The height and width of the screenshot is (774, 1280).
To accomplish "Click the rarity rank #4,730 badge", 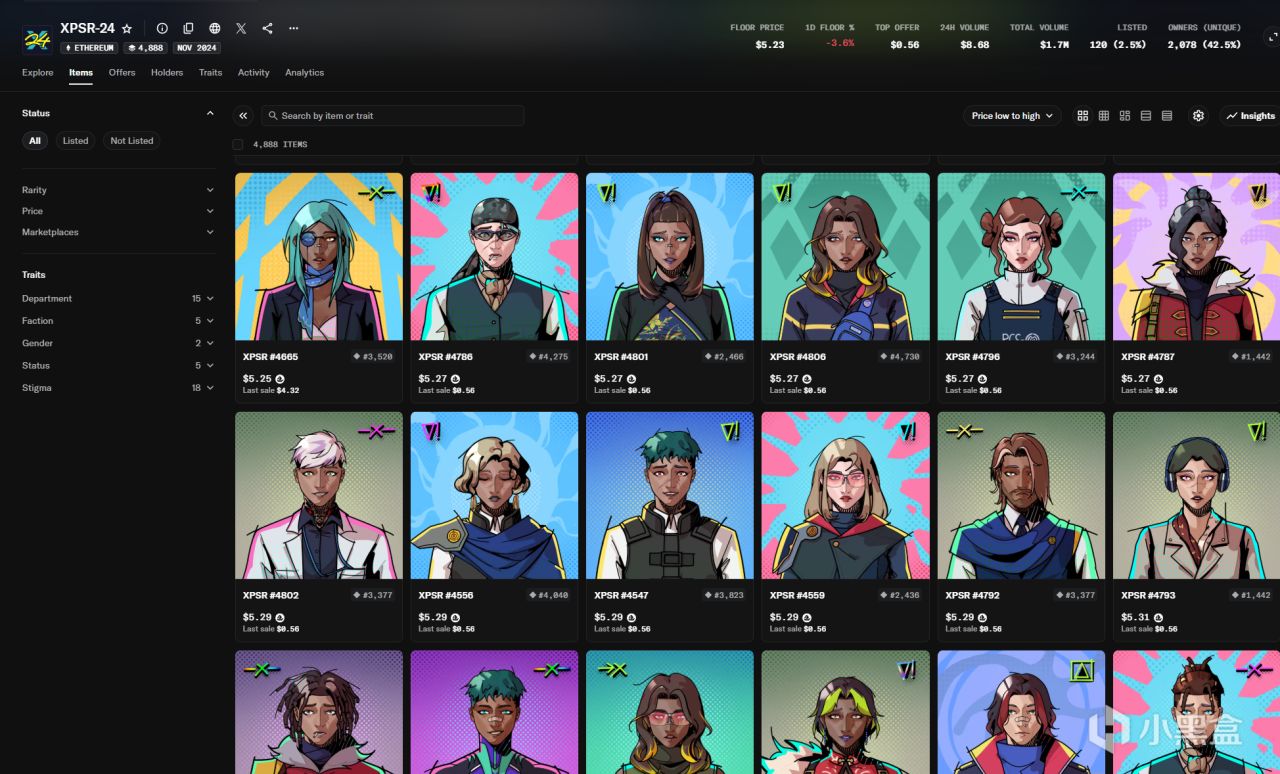I will [900, 357].
